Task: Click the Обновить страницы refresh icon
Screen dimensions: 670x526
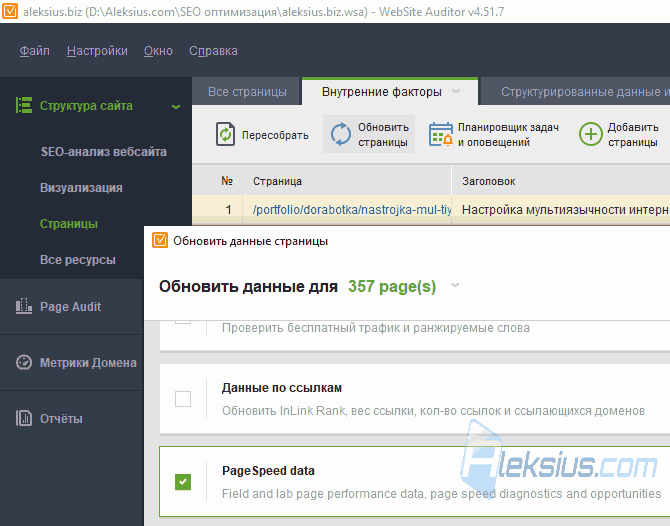Action: [341, 134]
